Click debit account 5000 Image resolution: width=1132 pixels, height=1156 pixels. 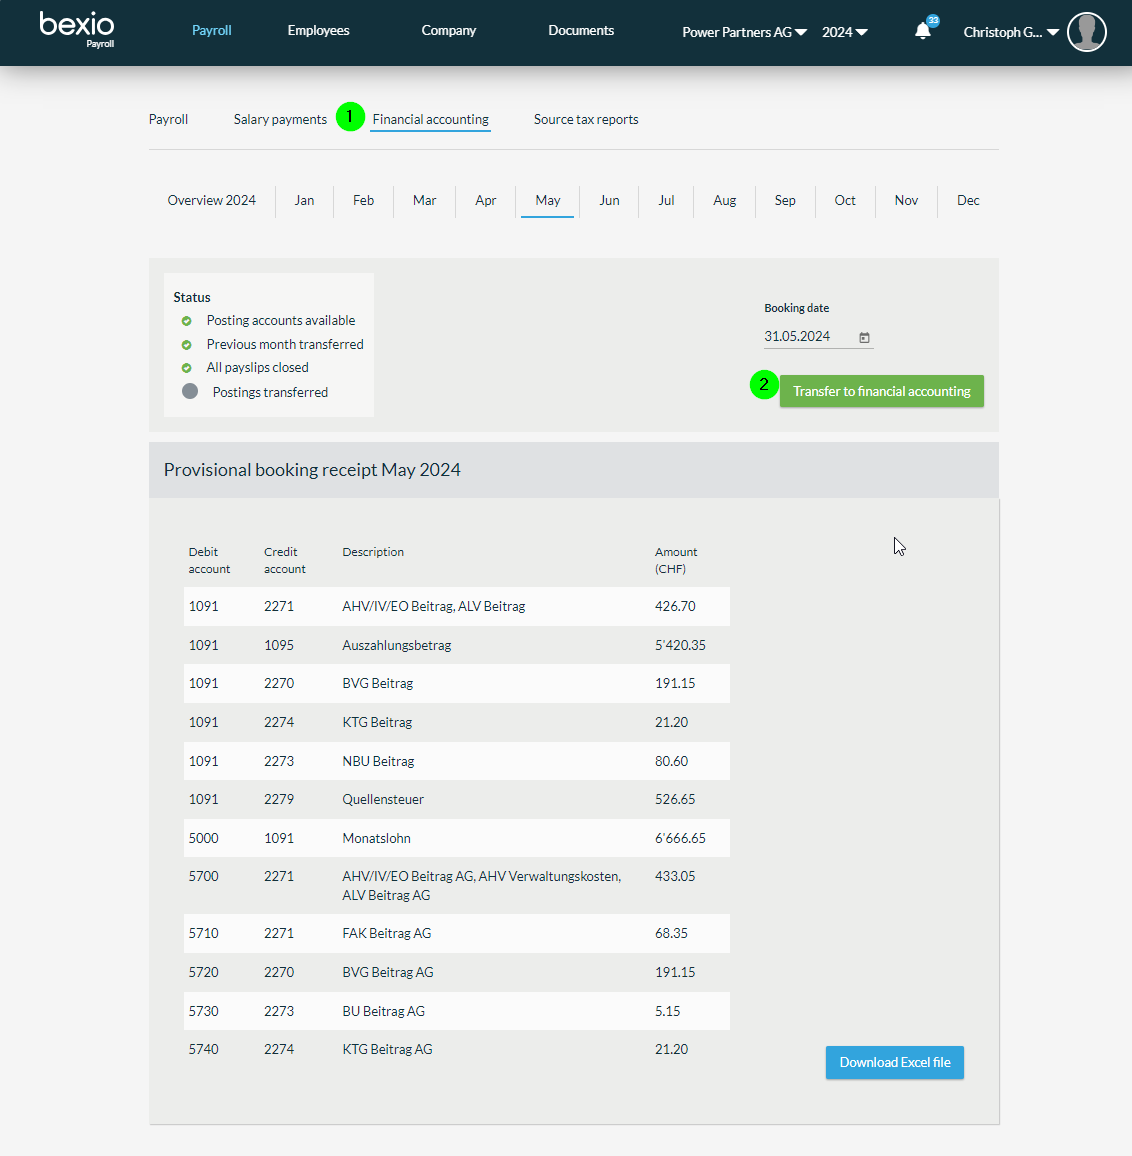click(204, 838)
